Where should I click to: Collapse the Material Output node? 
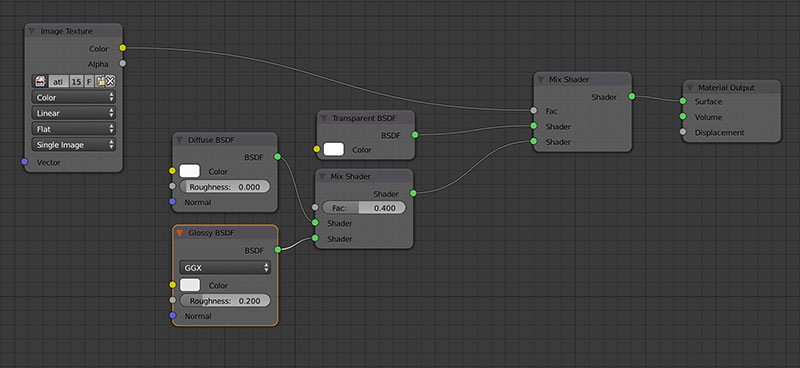coord(689,88)
